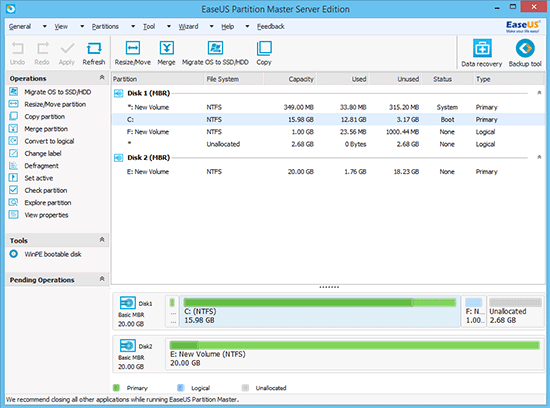Click the blue Logical legend swatch
Screen dimensions: 550x408
(181, 388)
